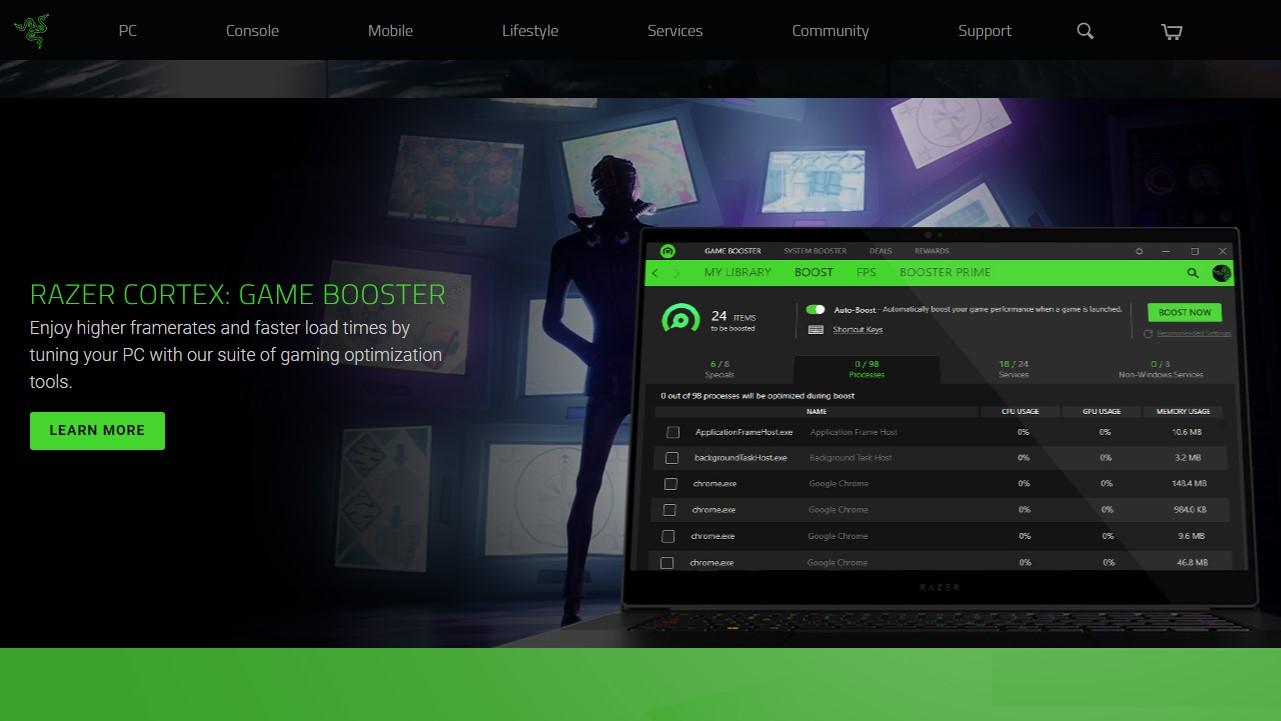Toggle the Auto-Boost switch
Viewport: 1281px width, 721px height.
[x=816, y=310]
